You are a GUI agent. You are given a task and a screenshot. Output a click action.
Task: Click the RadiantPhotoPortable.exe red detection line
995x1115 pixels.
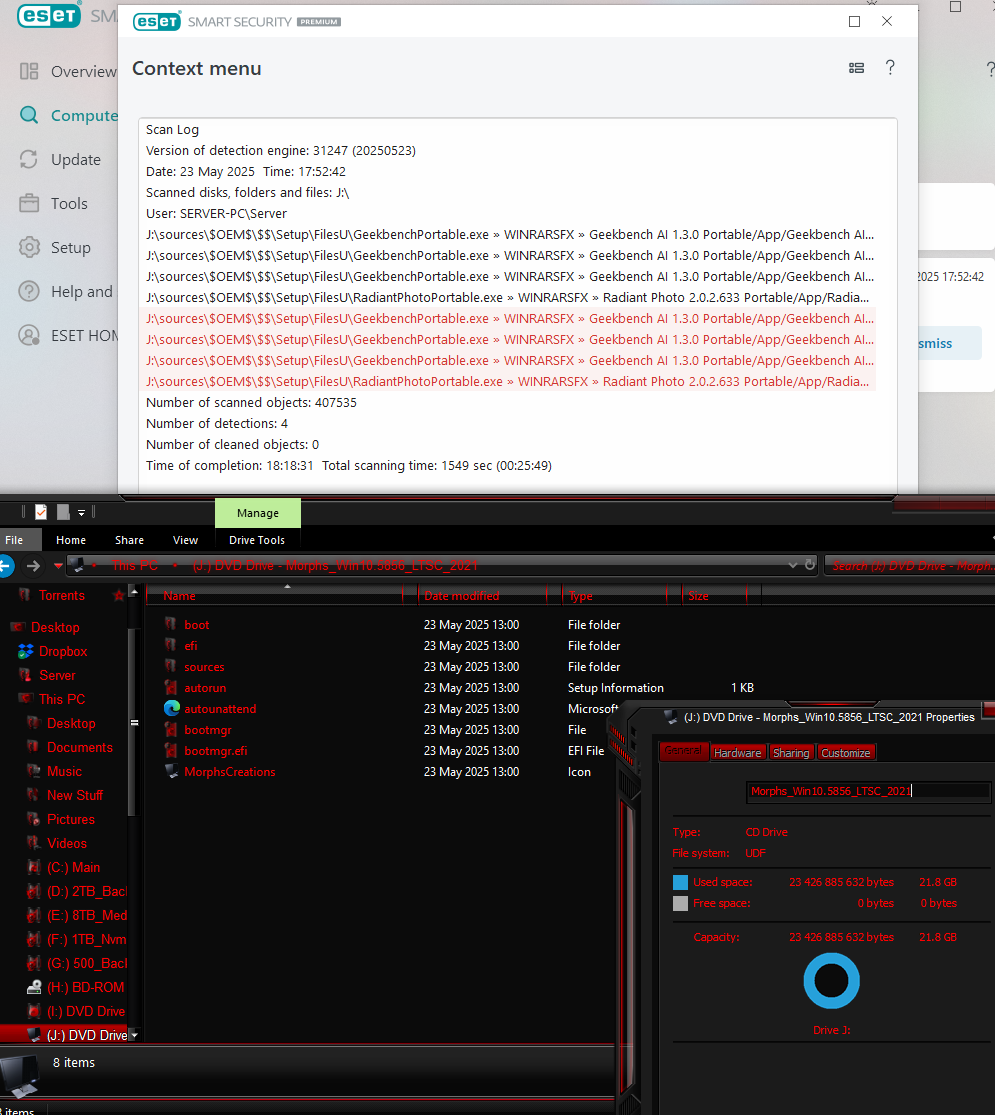pyautogui.click(x=507, y=382)
